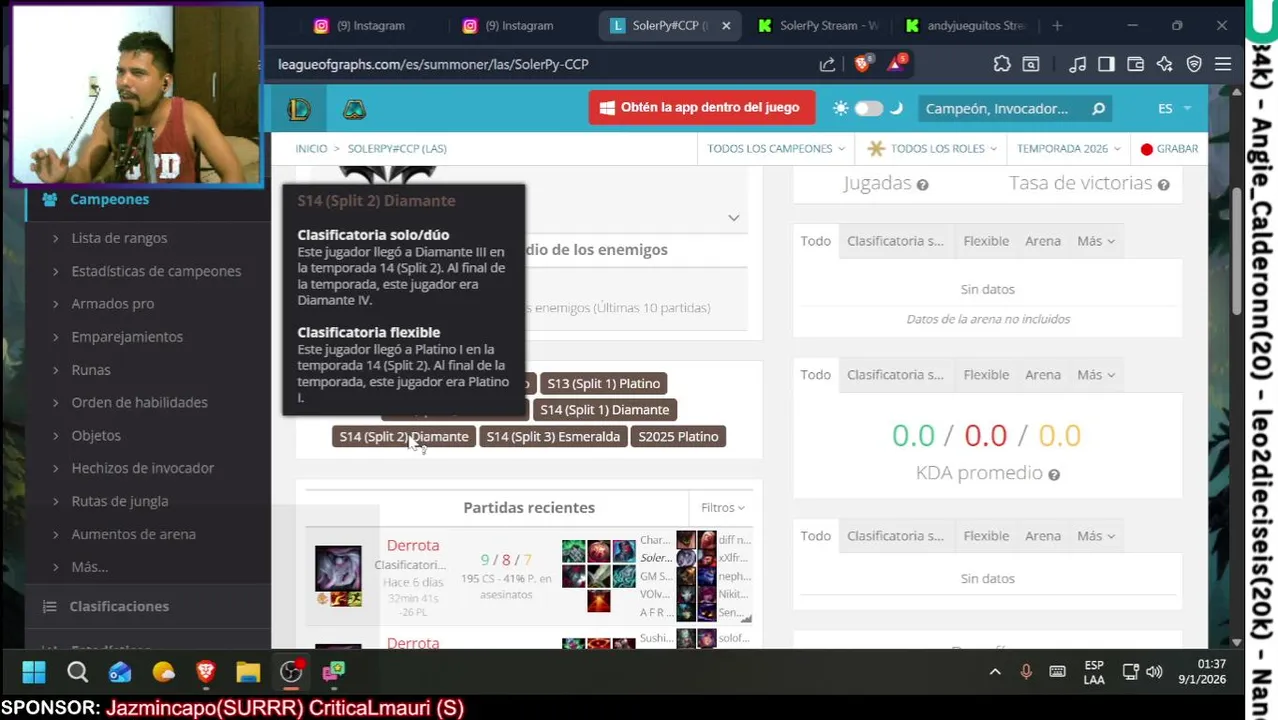This screenshot has height=720, width=1278.
Task: Open the browser hamburger menu
Action: [1222, 64]
